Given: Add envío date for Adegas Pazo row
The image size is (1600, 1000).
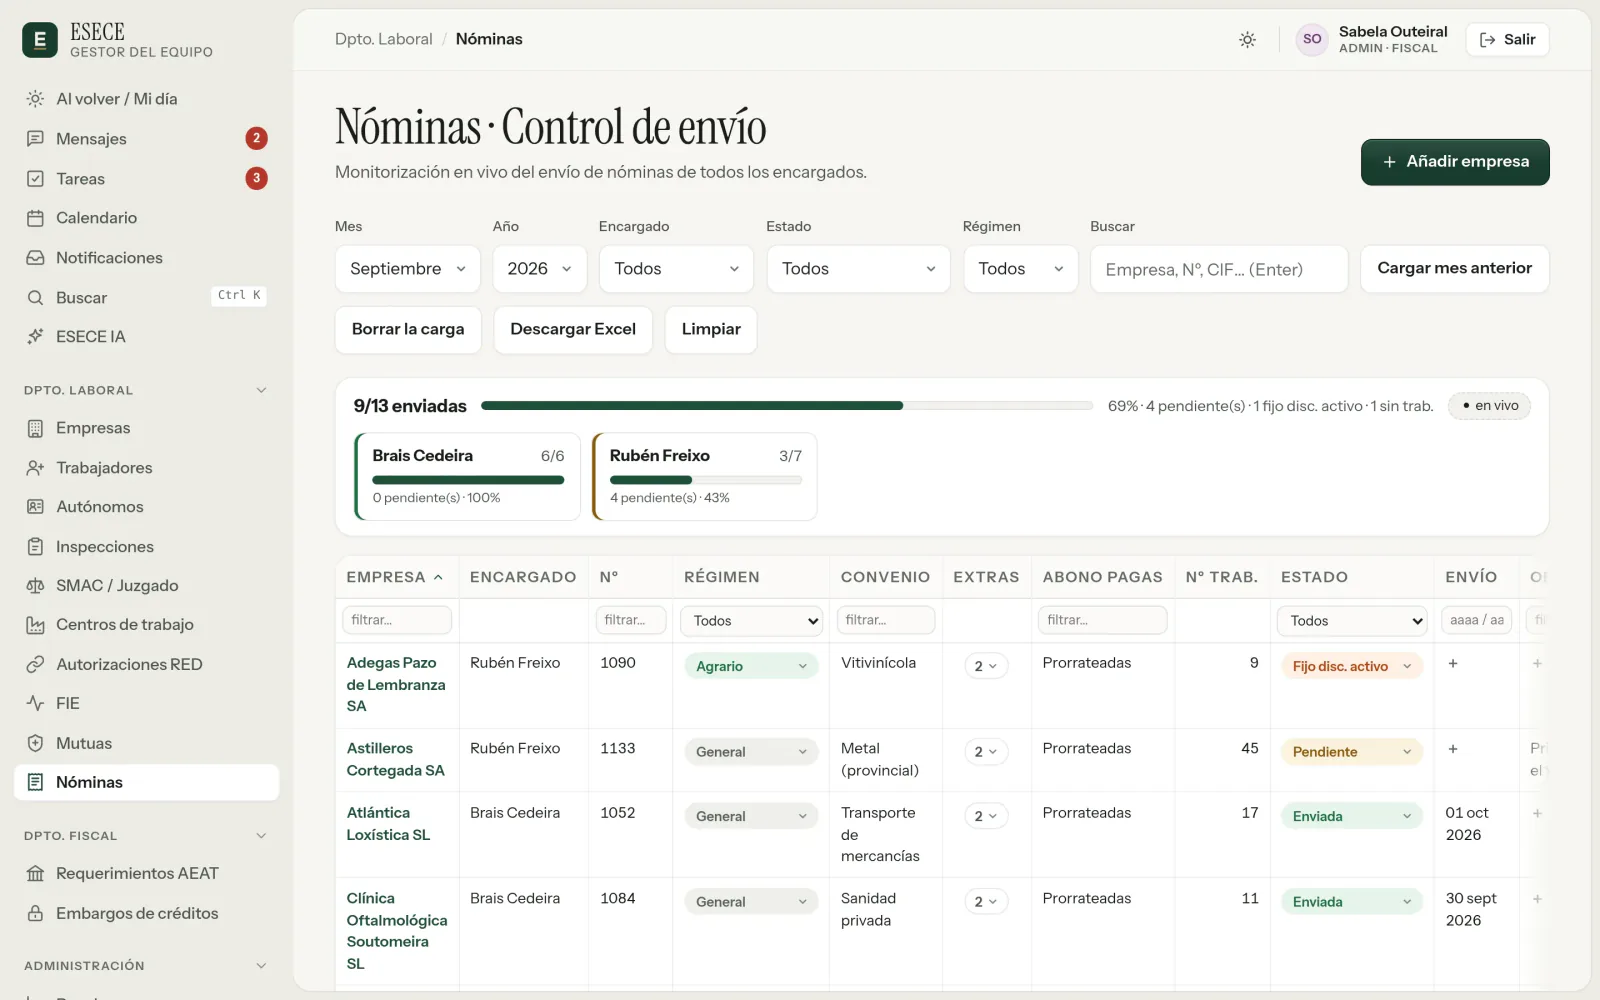Looking at the screenshot, I should pyautogui.click(x=1453, y=664).
